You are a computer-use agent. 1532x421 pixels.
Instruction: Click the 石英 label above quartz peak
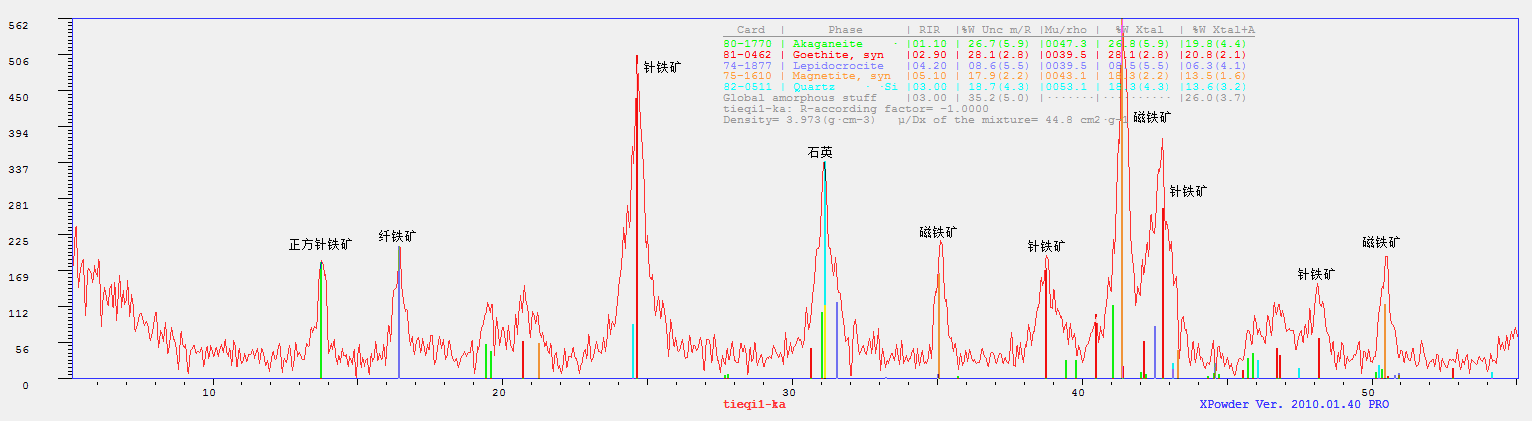[820, 153]
